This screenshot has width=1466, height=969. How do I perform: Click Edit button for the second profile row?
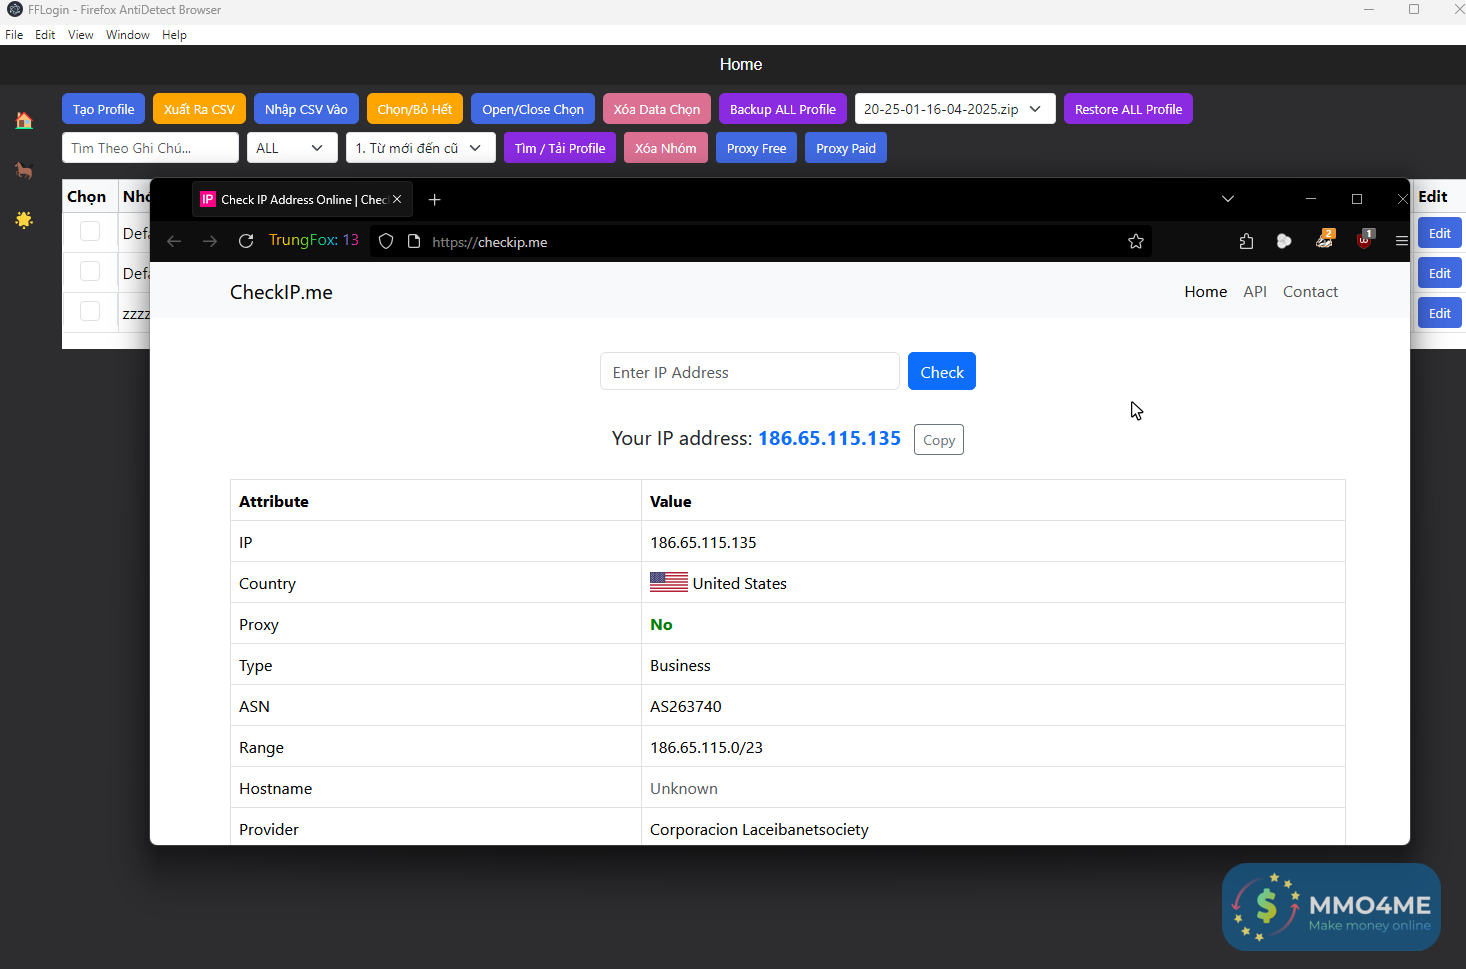tap(1440, 273)
